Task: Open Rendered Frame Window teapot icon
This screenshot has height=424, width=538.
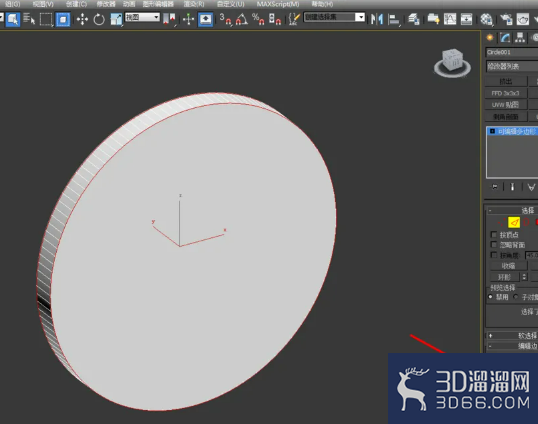Action: click(x=523, y=19)
